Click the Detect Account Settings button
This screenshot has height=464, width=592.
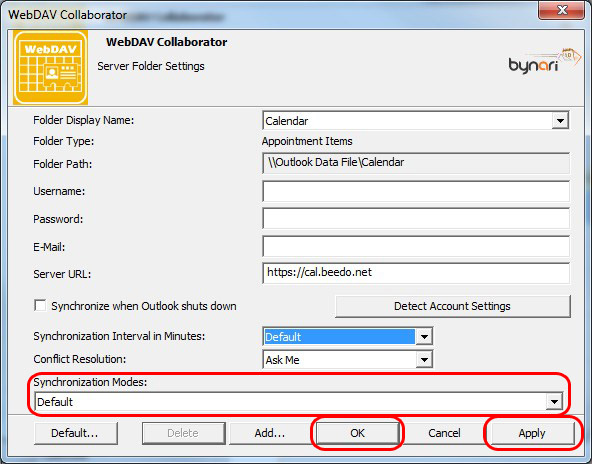(x=452, y=306)
